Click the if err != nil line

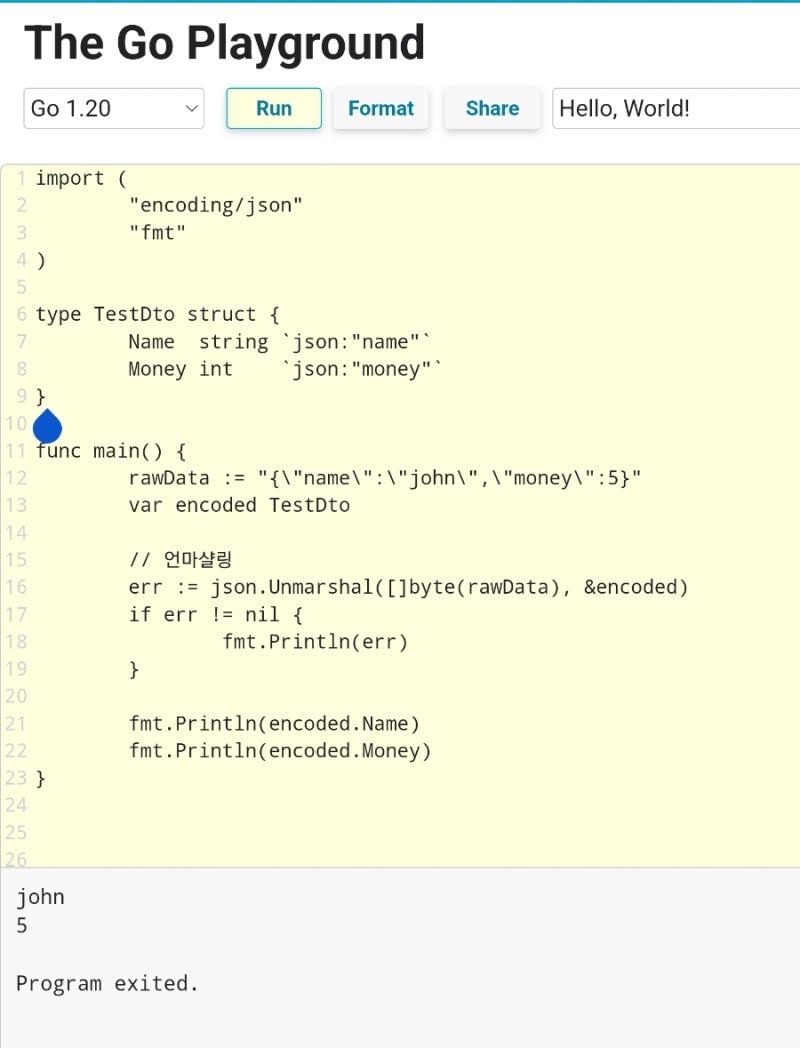coord(215,614)
